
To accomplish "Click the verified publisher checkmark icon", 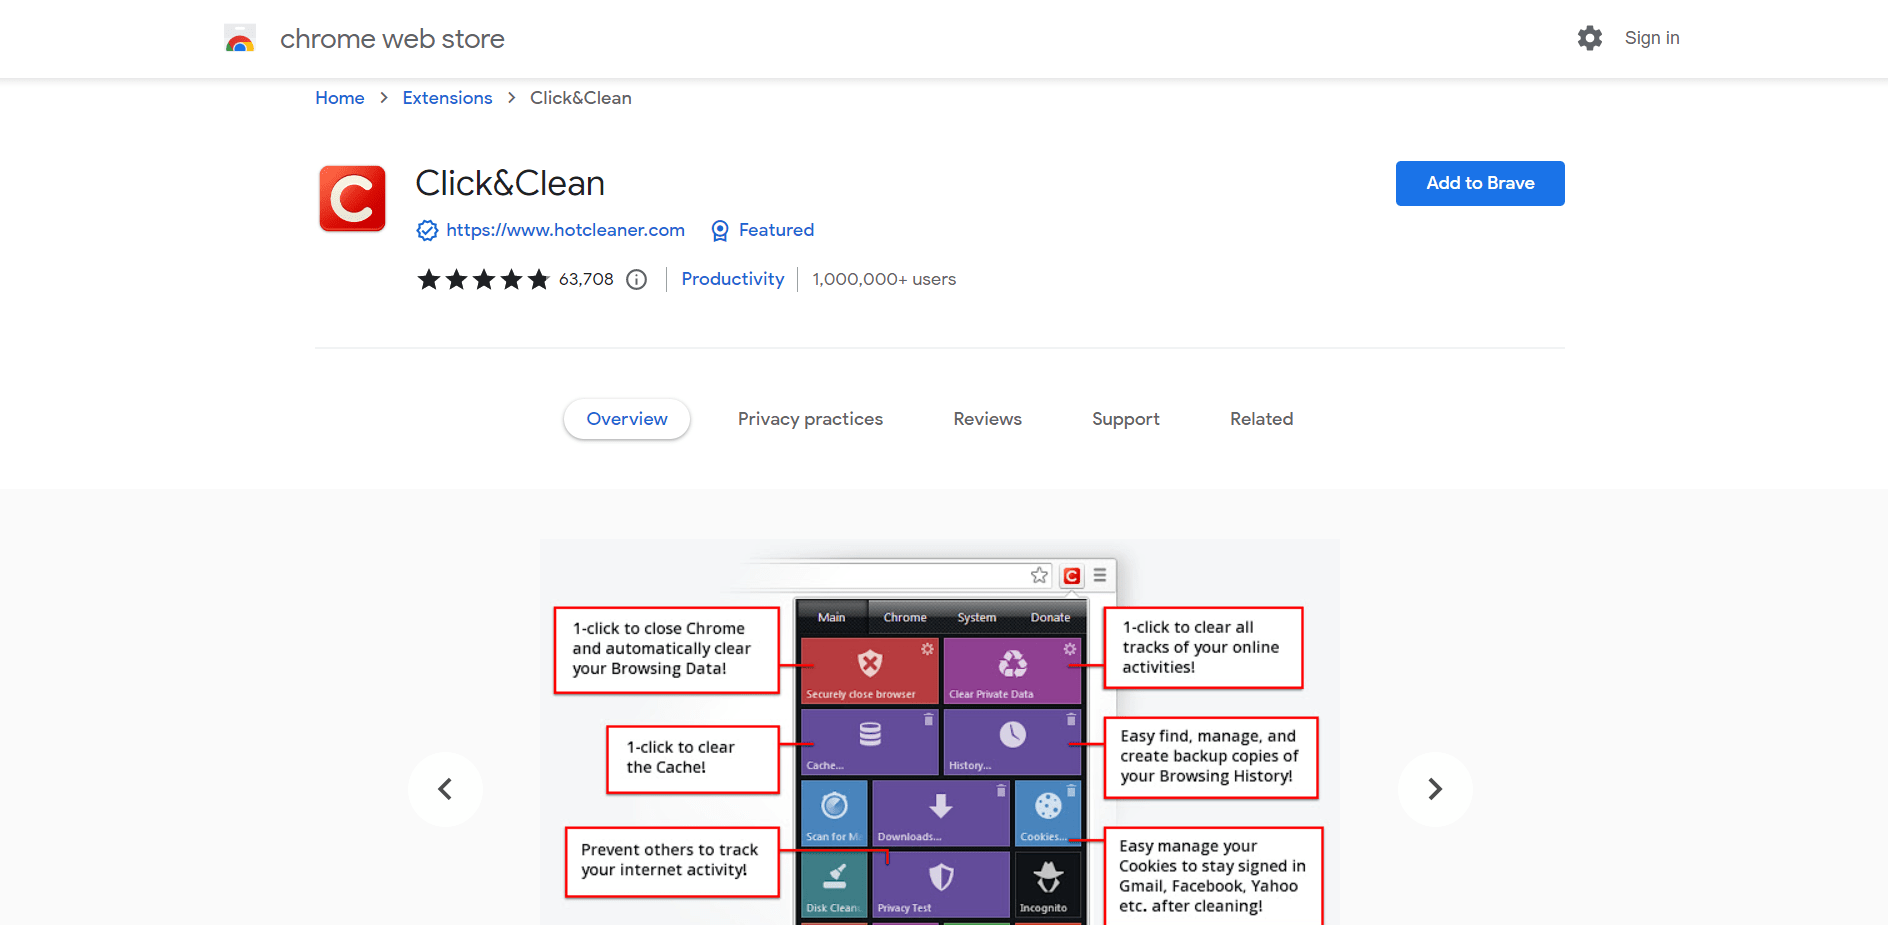I will pos(427,230).
